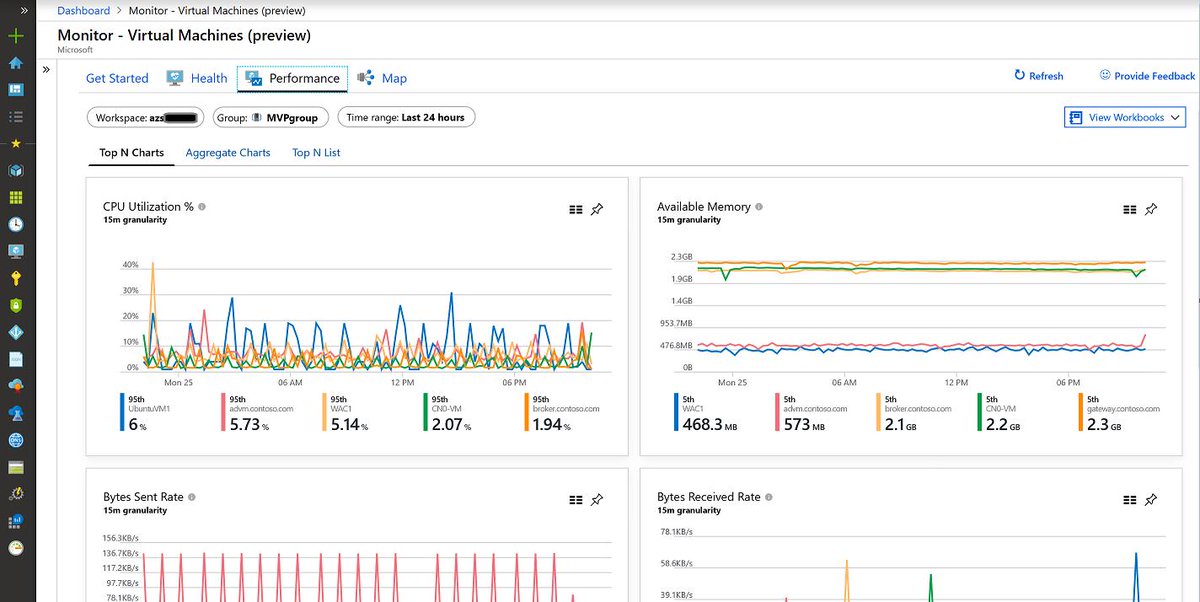Expand the collapsed blade panel chevron

(x=46, y=70)
